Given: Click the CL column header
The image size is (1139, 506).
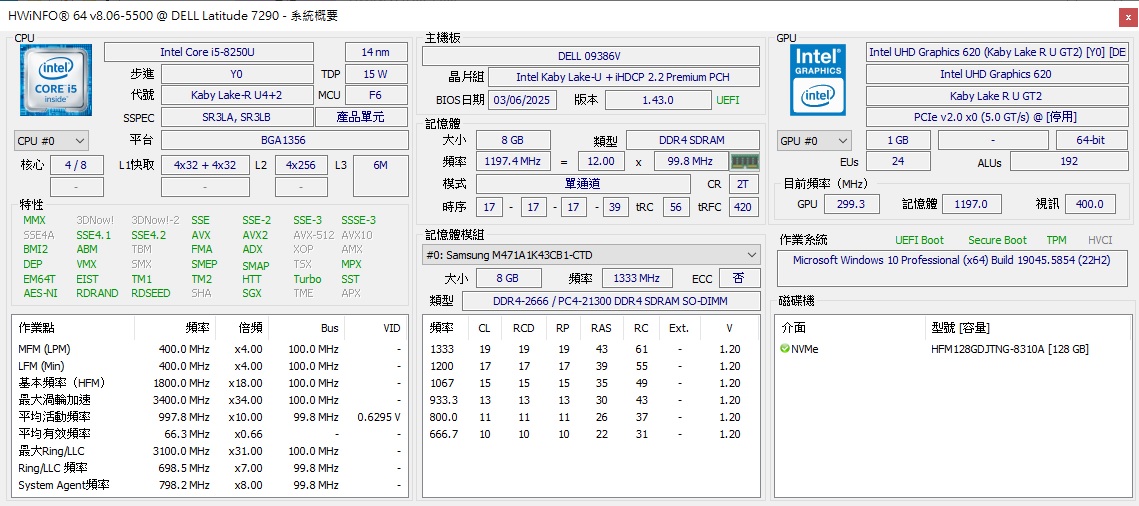Looking at the screenshot, I should tap(485, 328).
